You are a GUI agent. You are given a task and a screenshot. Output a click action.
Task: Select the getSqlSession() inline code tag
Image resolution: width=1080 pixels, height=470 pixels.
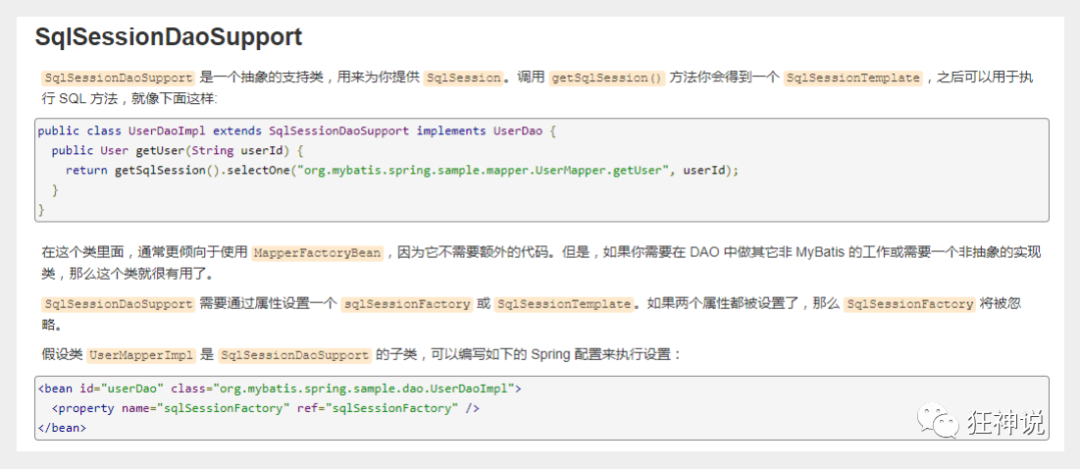tap(607, 78)
